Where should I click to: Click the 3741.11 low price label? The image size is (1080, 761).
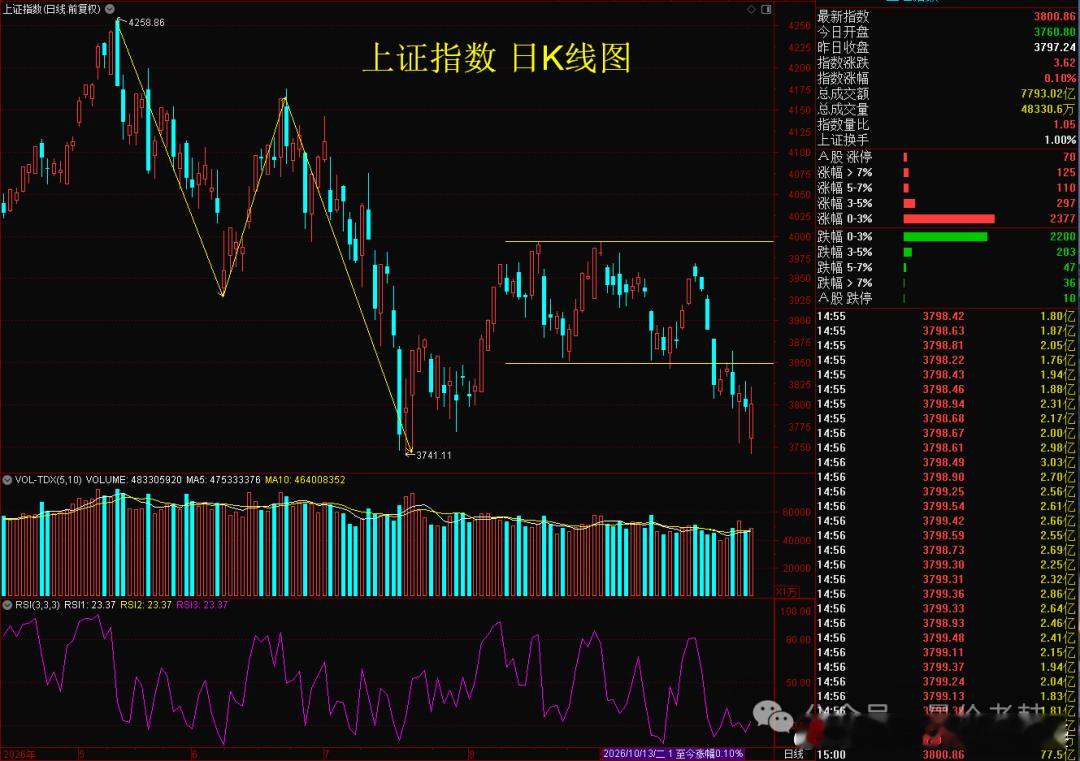[434, 455]
